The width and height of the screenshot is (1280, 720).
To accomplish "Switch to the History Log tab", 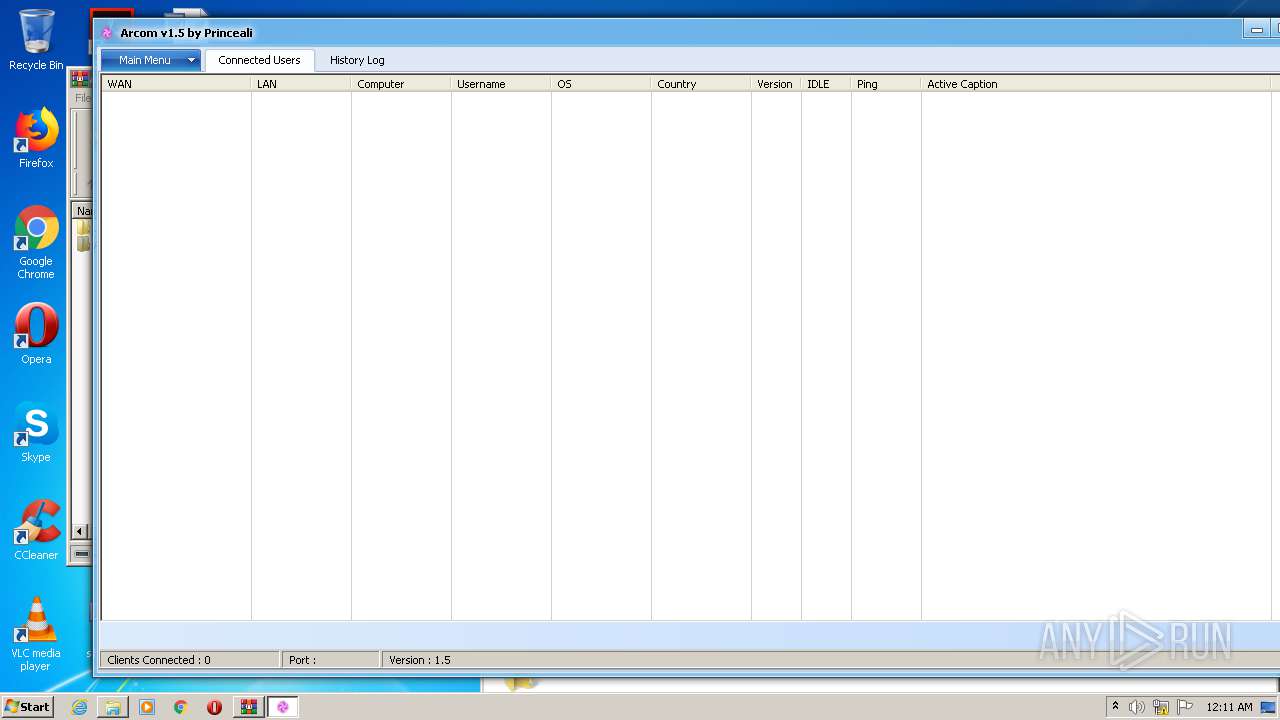I will coord(357,60).
